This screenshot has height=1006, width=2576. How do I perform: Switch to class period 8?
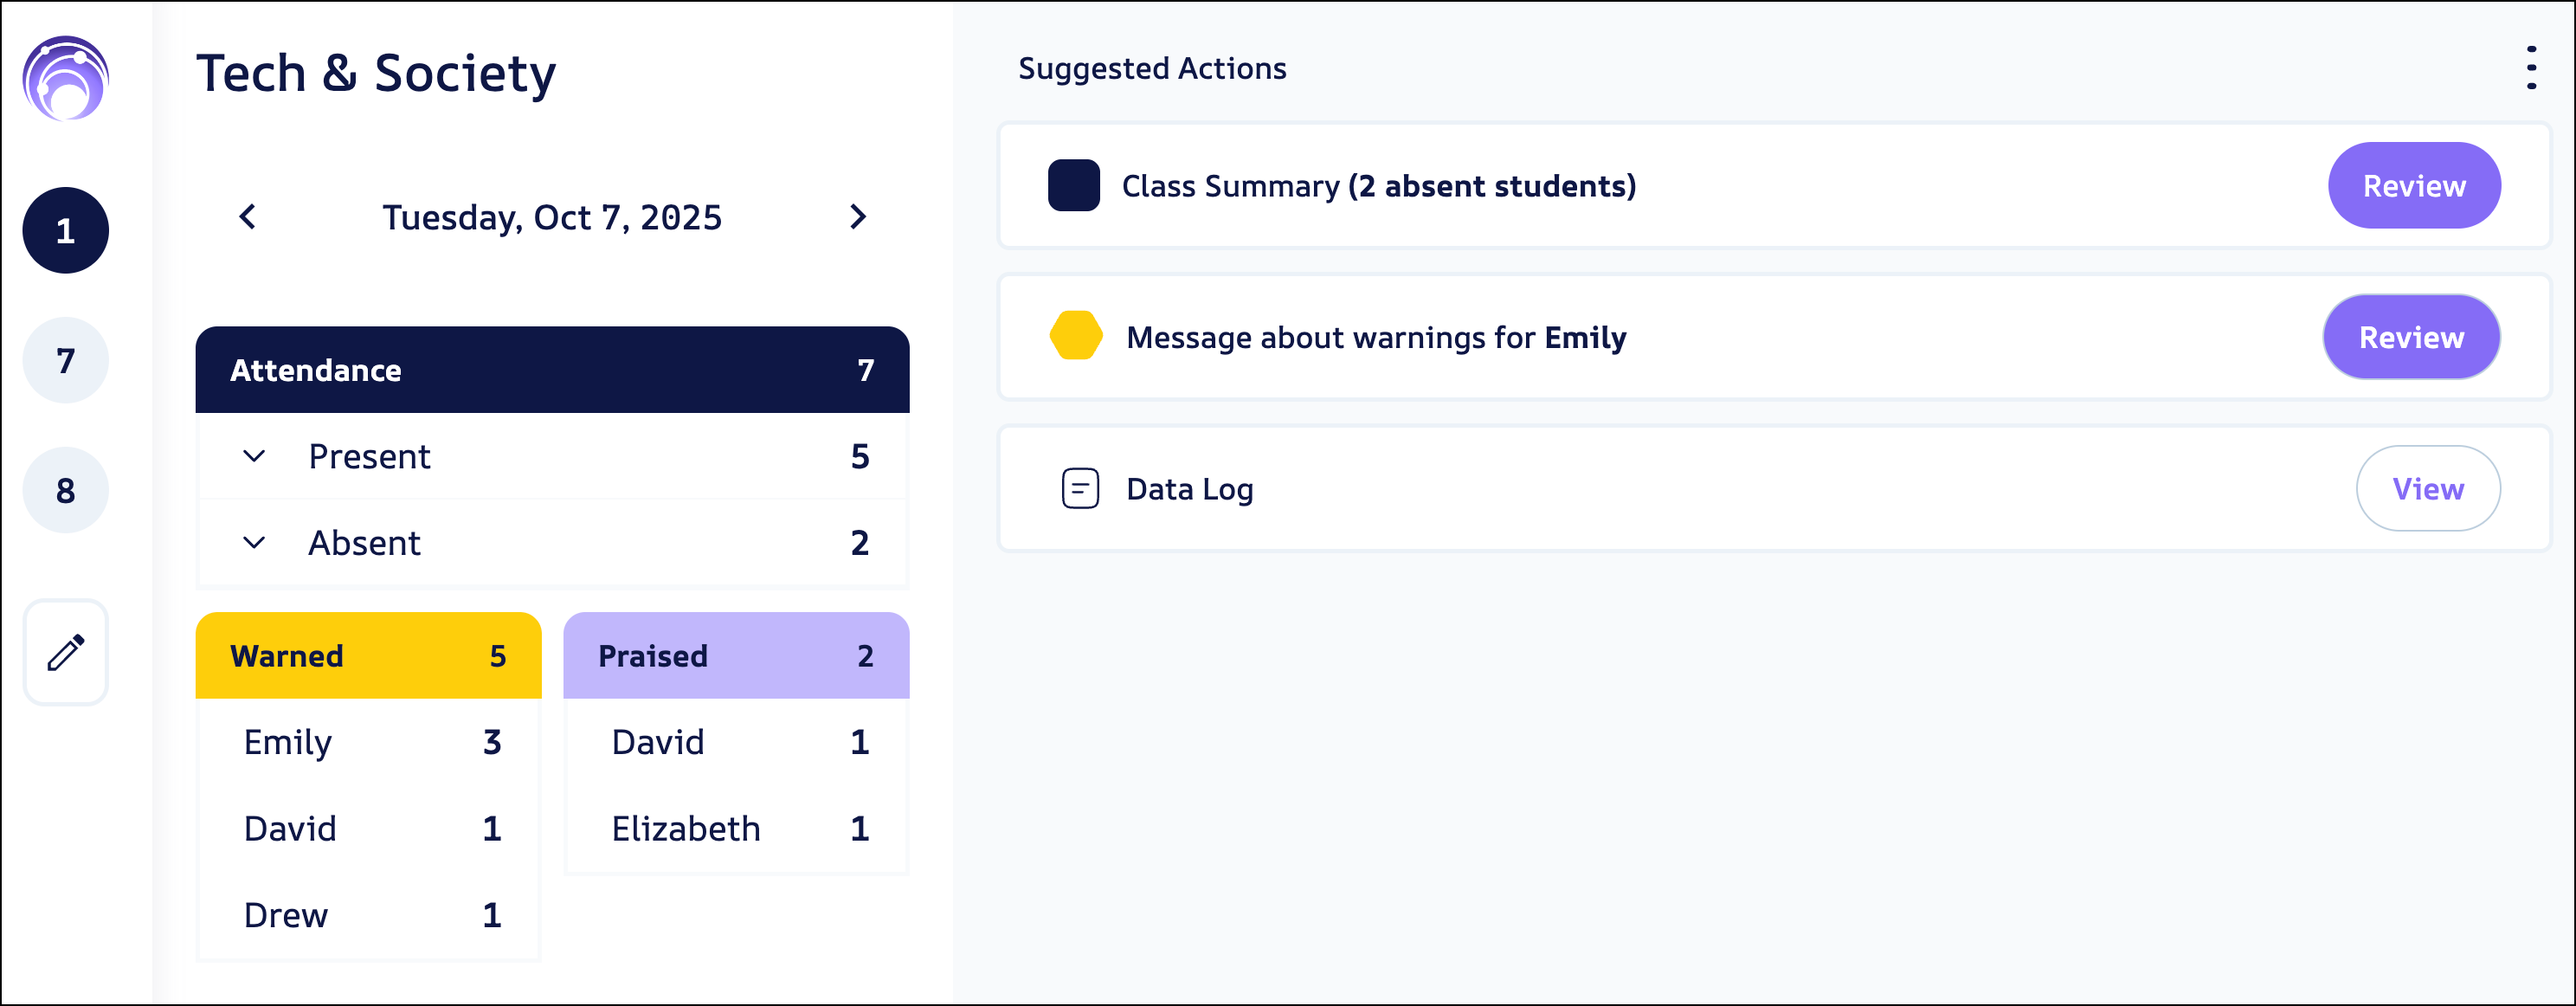66,490
